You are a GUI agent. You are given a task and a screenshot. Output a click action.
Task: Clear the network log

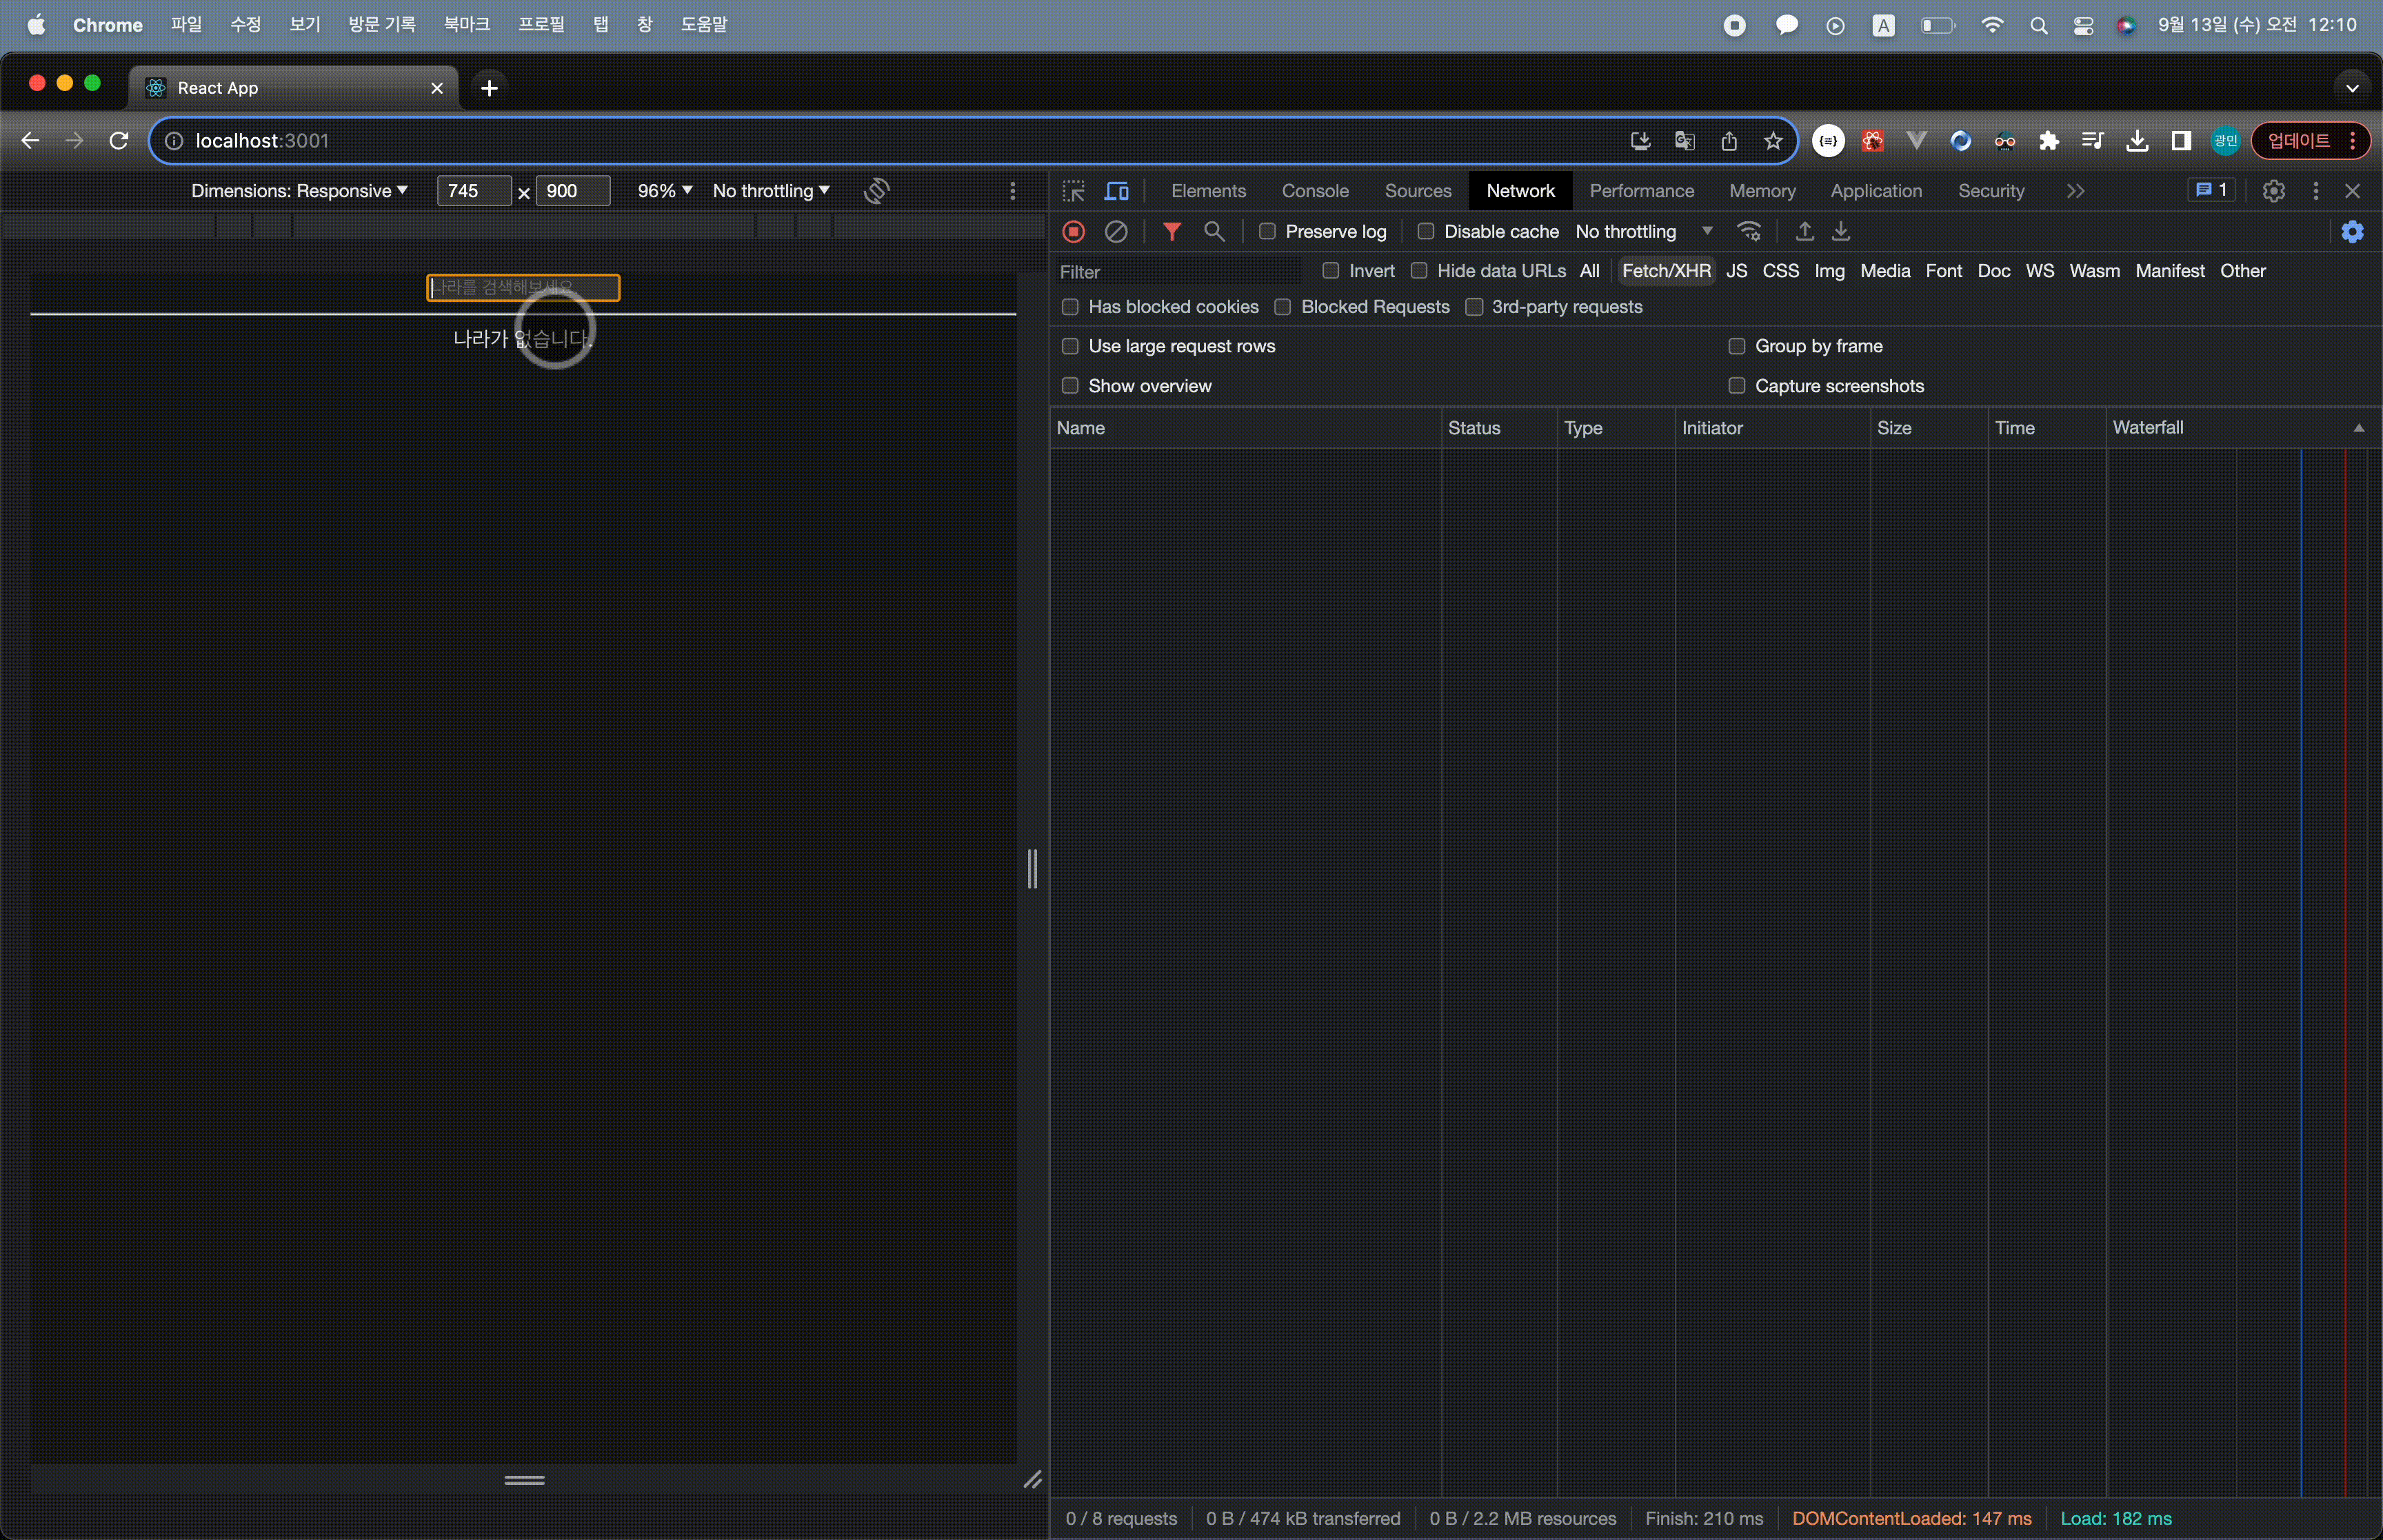(1116, 232)
